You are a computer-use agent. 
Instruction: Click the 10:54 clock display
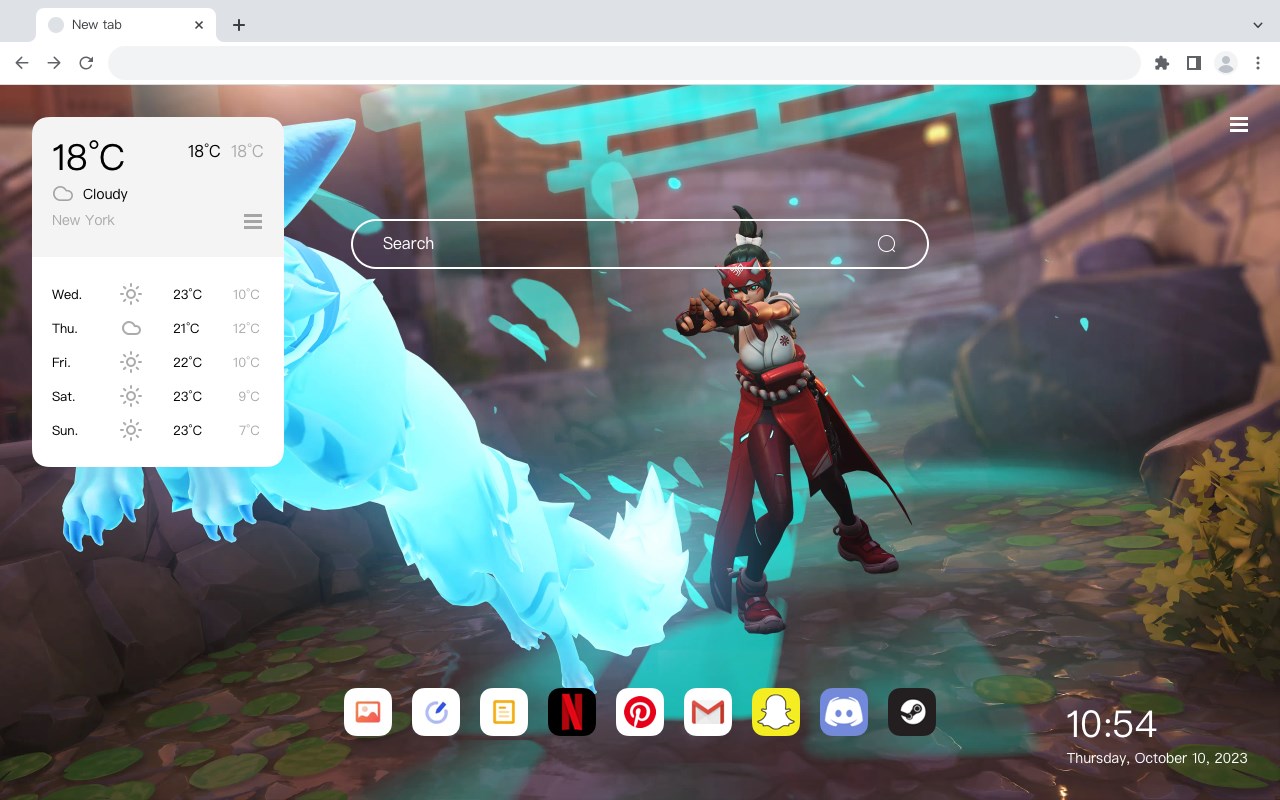click(x=1111, y=724)
